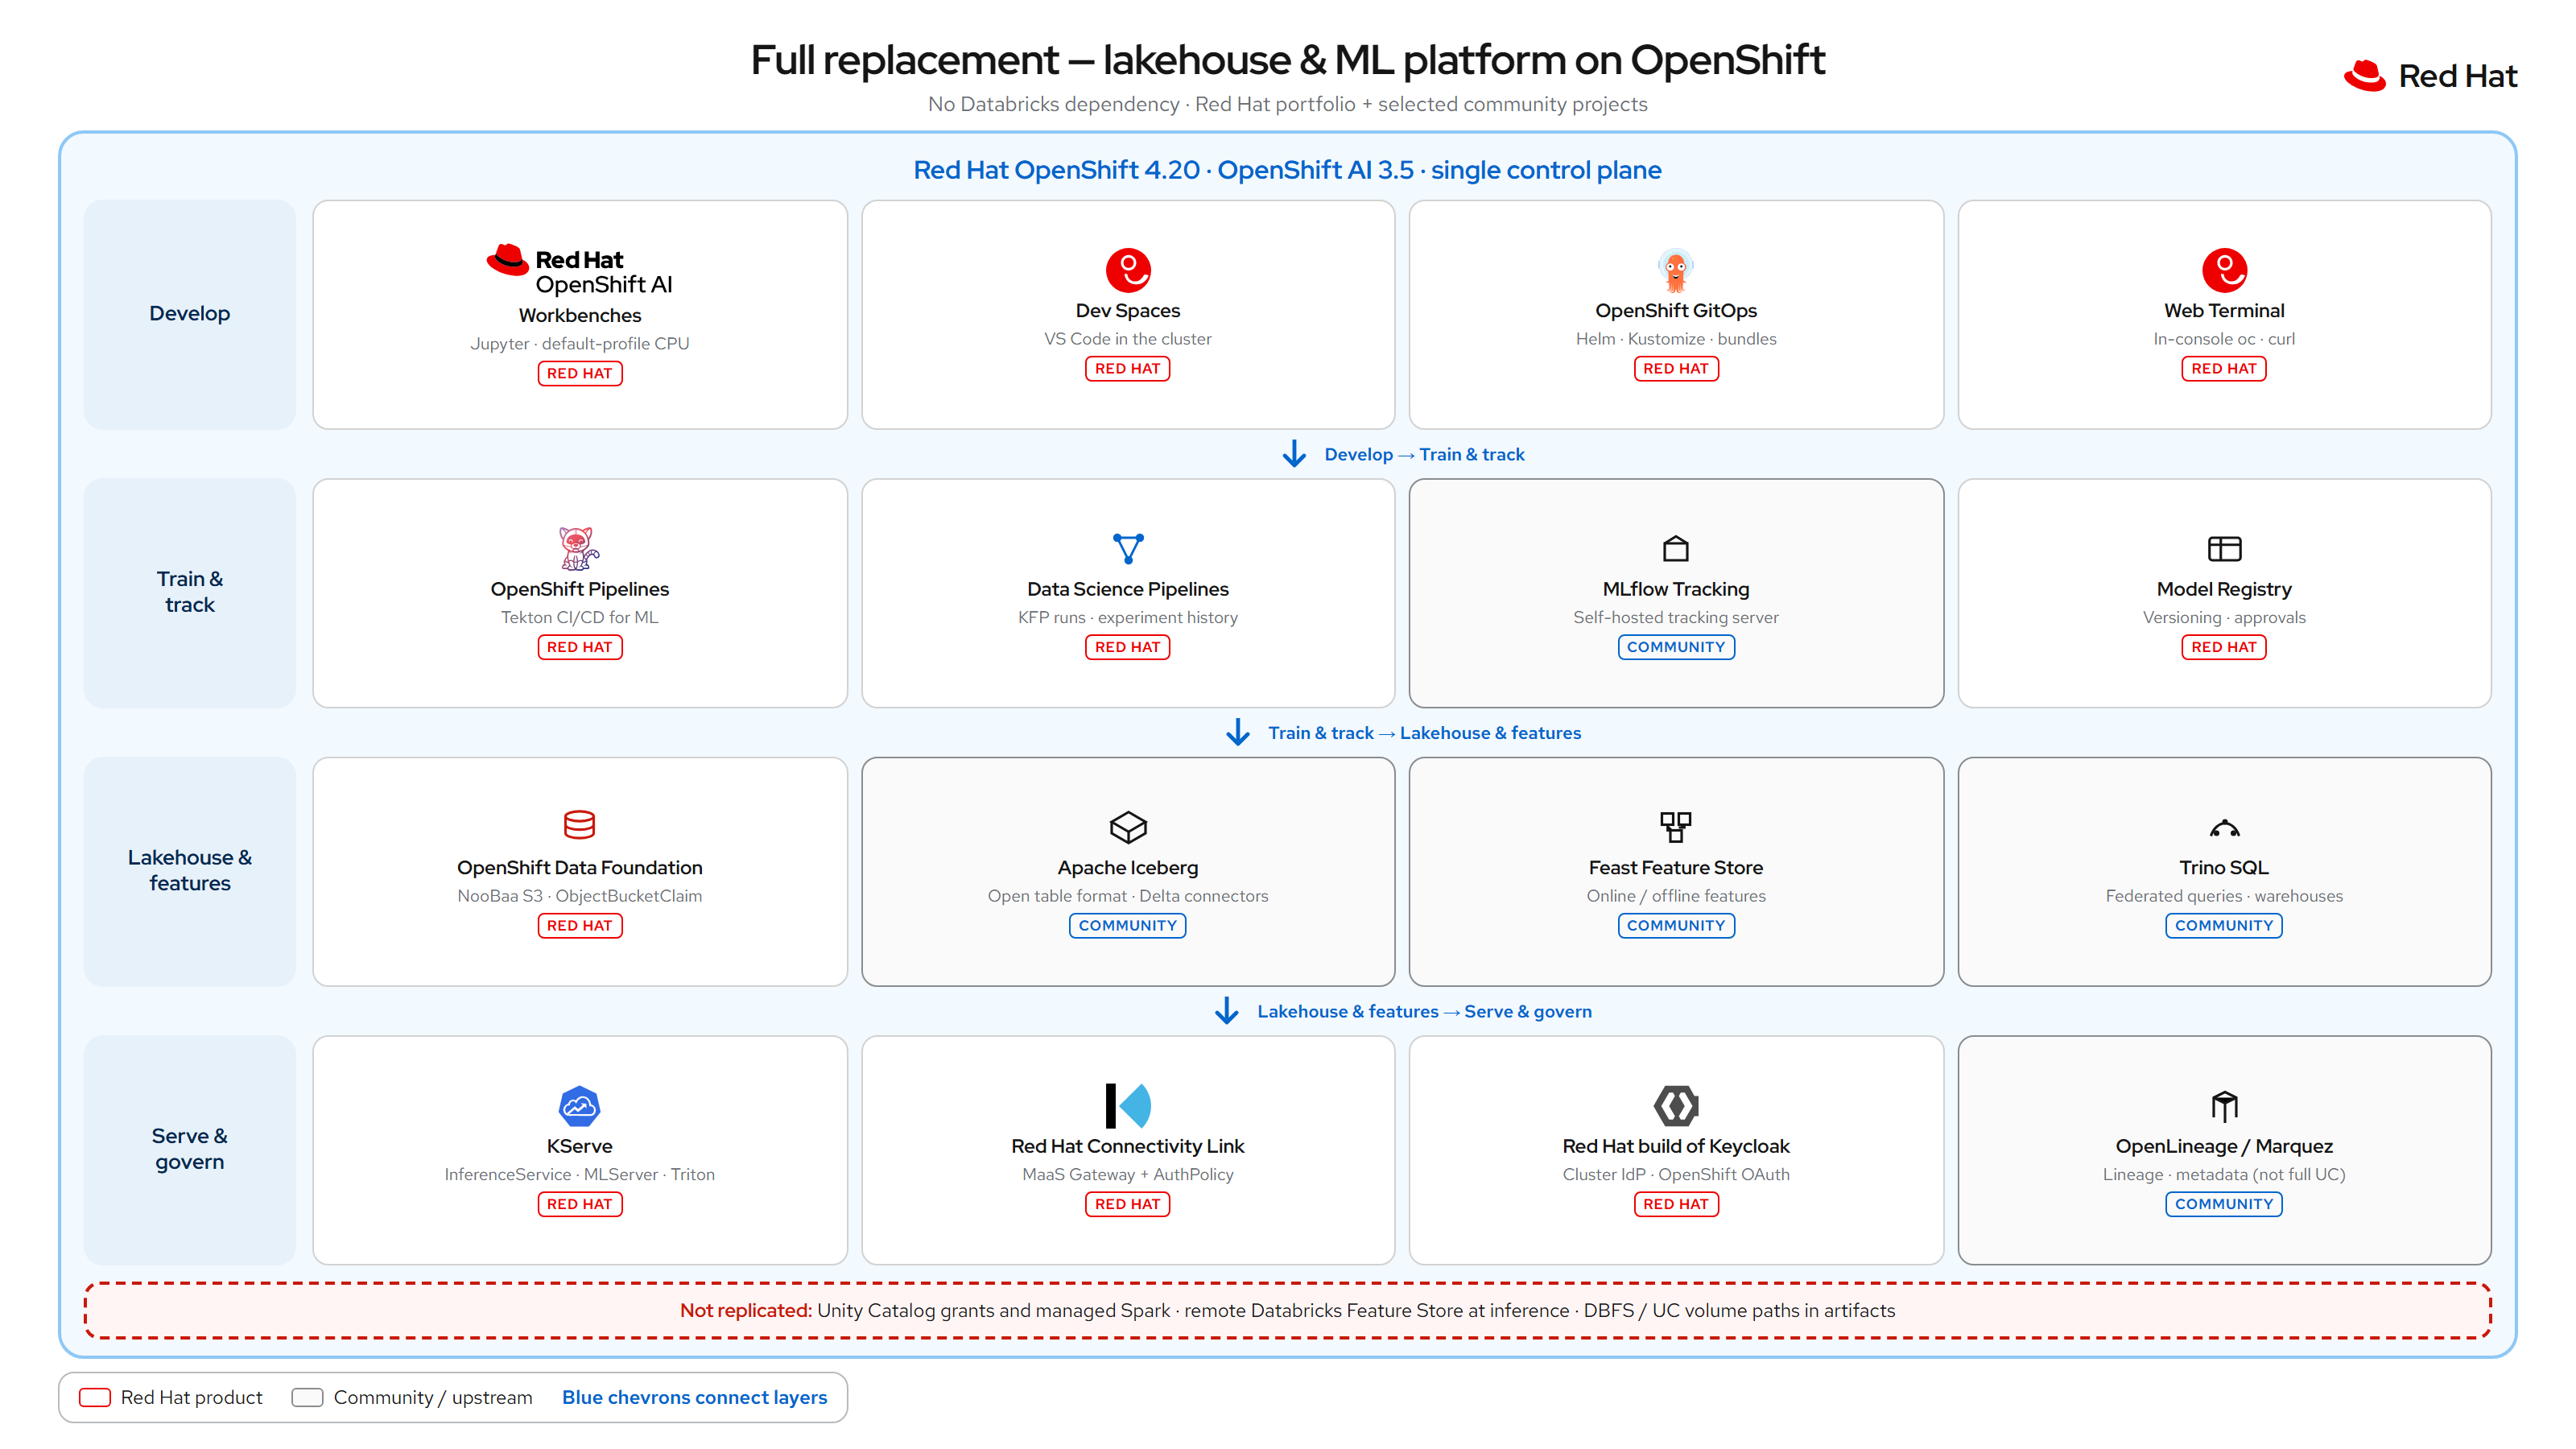Image resolution: width=2576 pixels, height=1449 pixels.
Task: Click the OpenLineage / Marquez icon
Action: pos(2224,1105)
